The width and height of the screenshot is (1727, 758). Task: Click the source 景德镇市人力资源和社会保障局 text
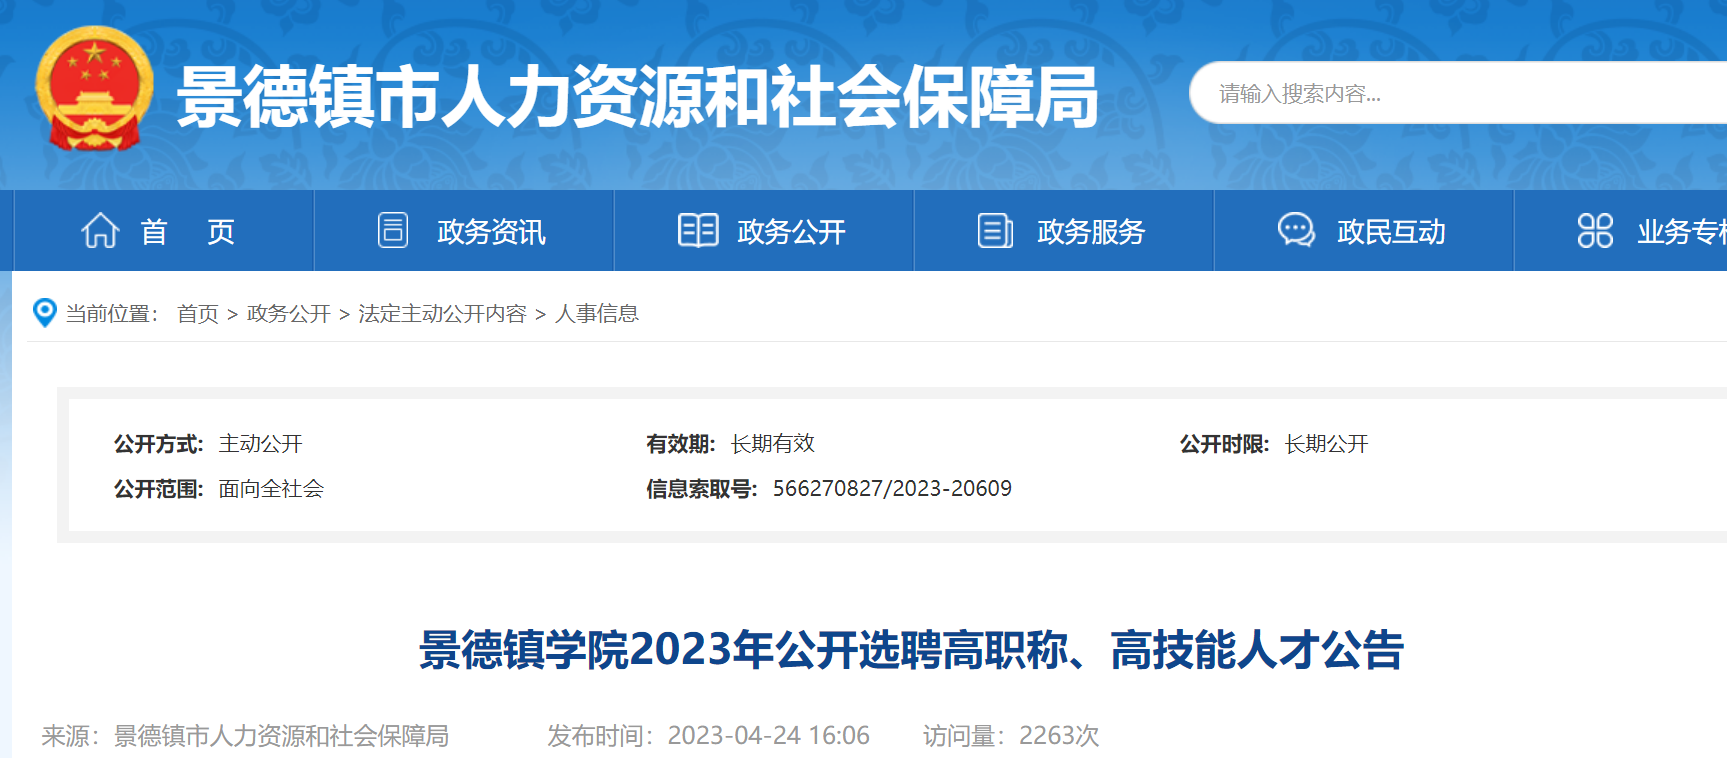coord(281,736)
